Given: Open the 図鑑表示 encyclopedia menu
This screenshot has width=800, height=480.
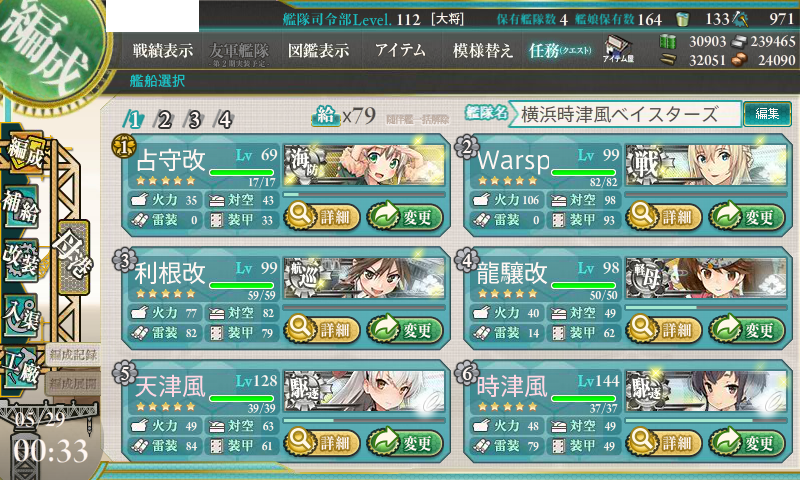Looking at the screenshot, I should coord(318,50).
